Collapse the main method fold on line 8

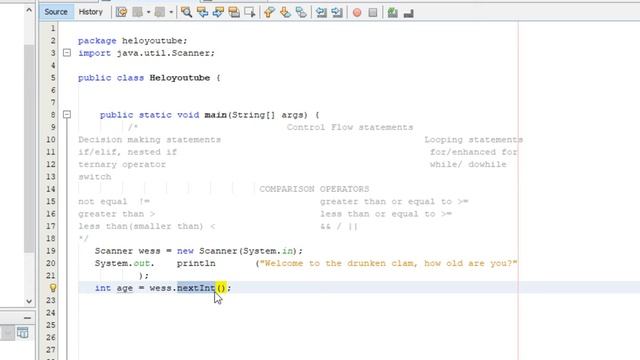click(67, 115)
